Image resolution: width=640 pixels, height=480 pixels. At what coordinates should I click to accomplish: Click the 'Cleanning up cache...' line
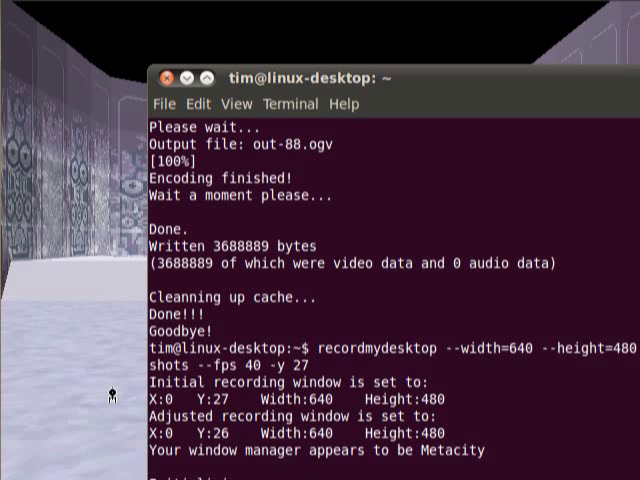(x=232, y=298)
